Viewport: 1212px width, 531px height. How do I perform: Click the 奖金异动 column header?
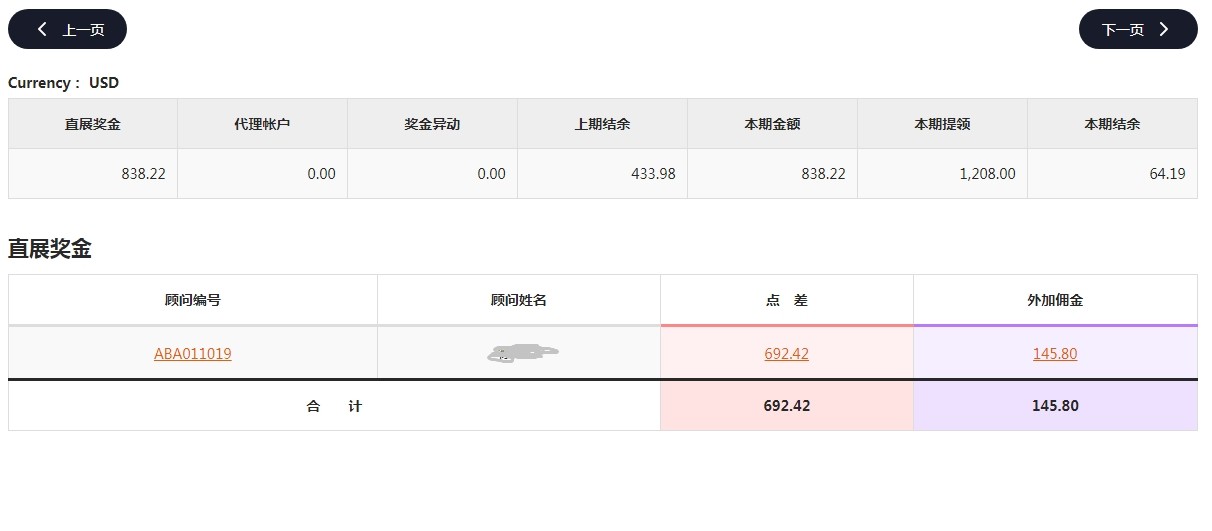point(432,124)
